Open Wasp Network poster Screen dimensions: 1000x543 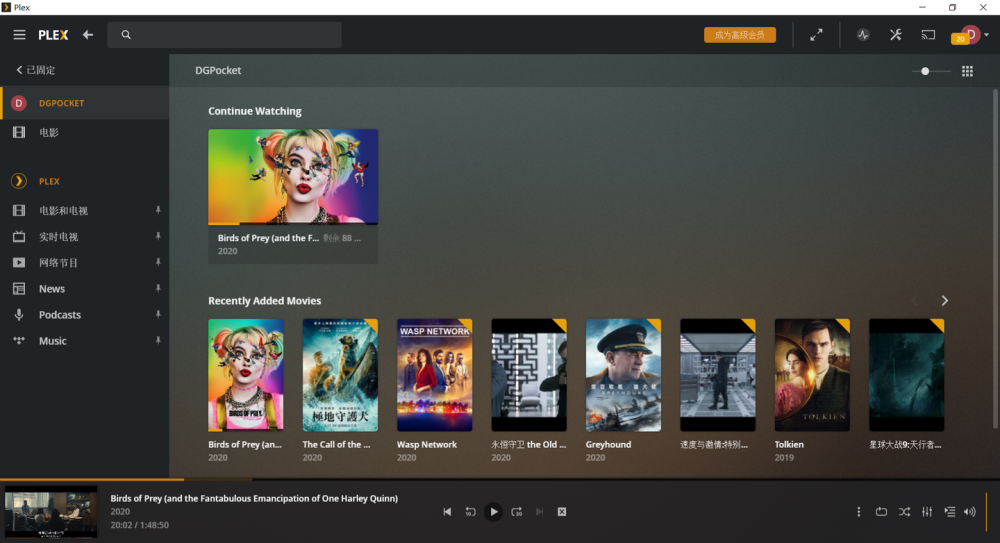pos(434,375)
